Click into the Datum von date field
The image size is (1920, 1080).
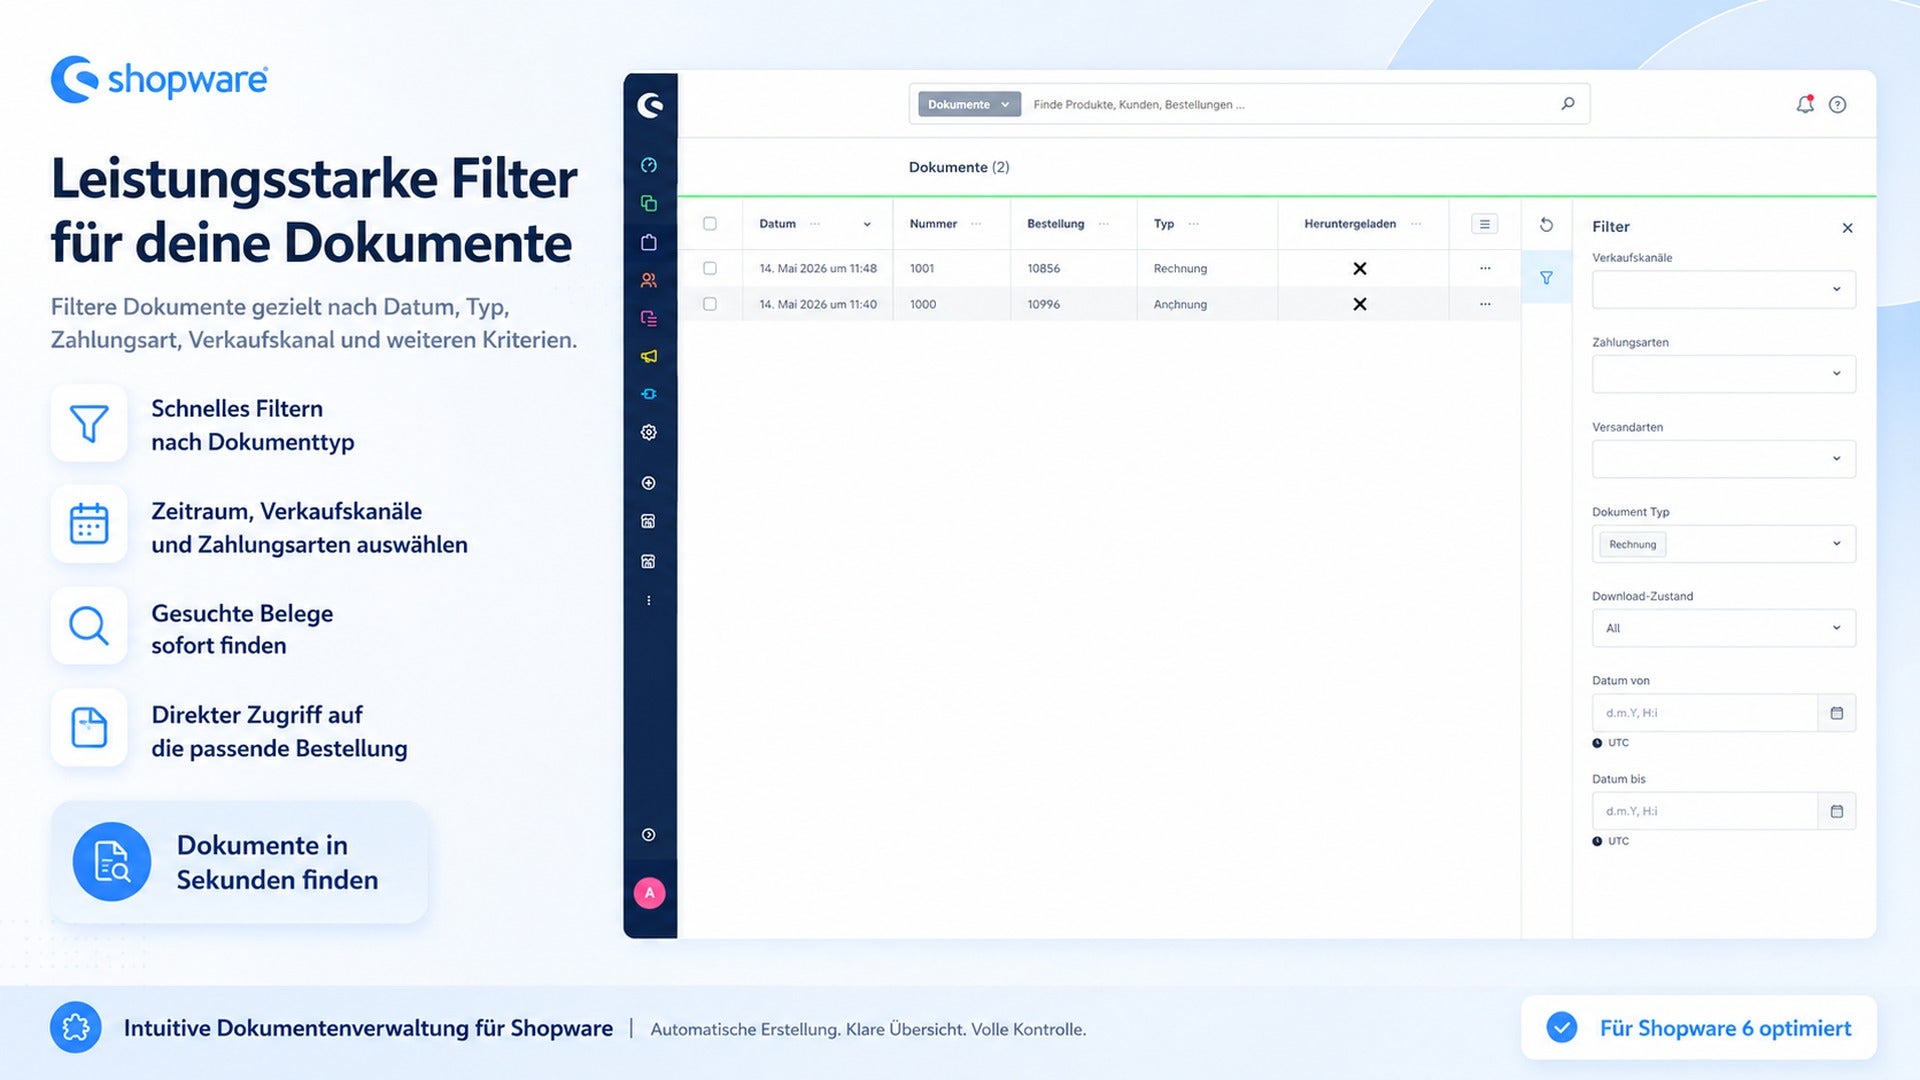coord(1705,713)
